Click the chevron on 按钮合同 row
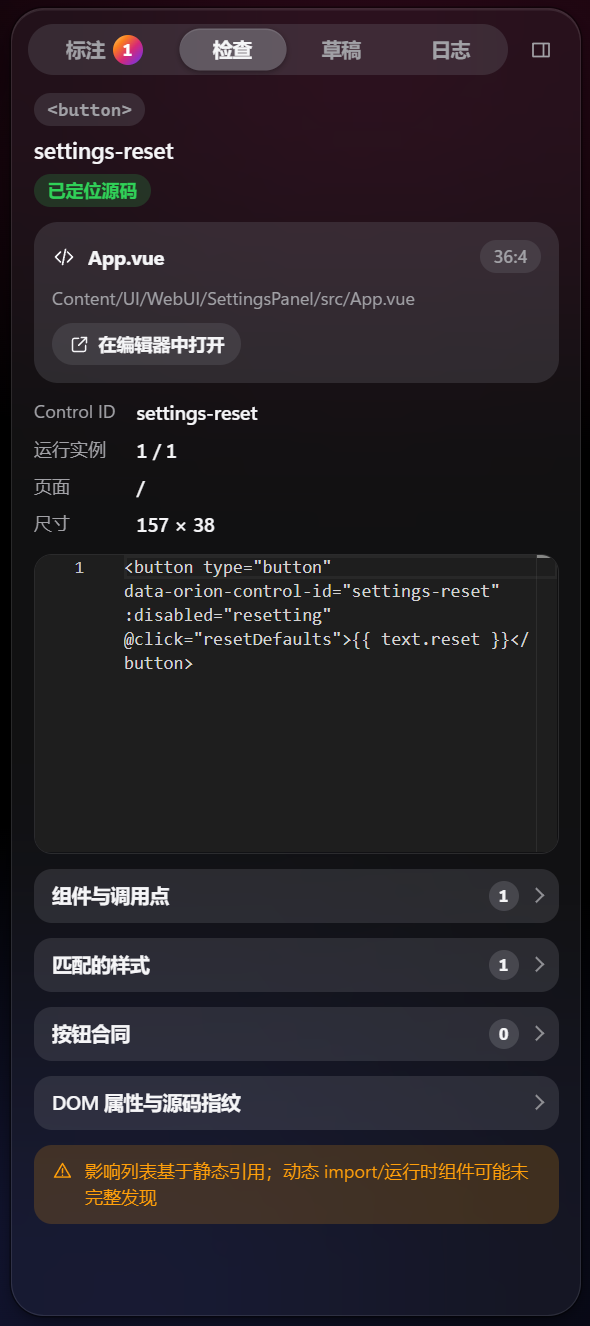The width and height of the screenshot is (590, 1326). (x=540, y=1034)
